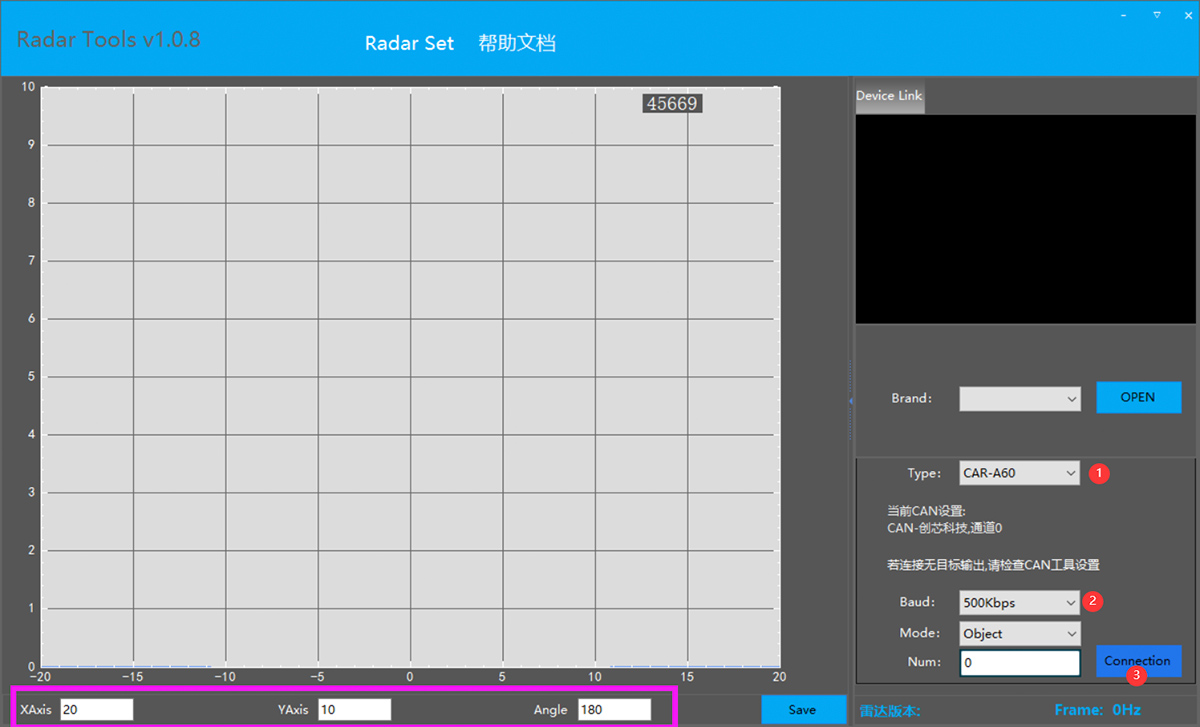Expand the Baud dropdown set to 500Kbps
1200x727 pixels.
point(1019,603)
